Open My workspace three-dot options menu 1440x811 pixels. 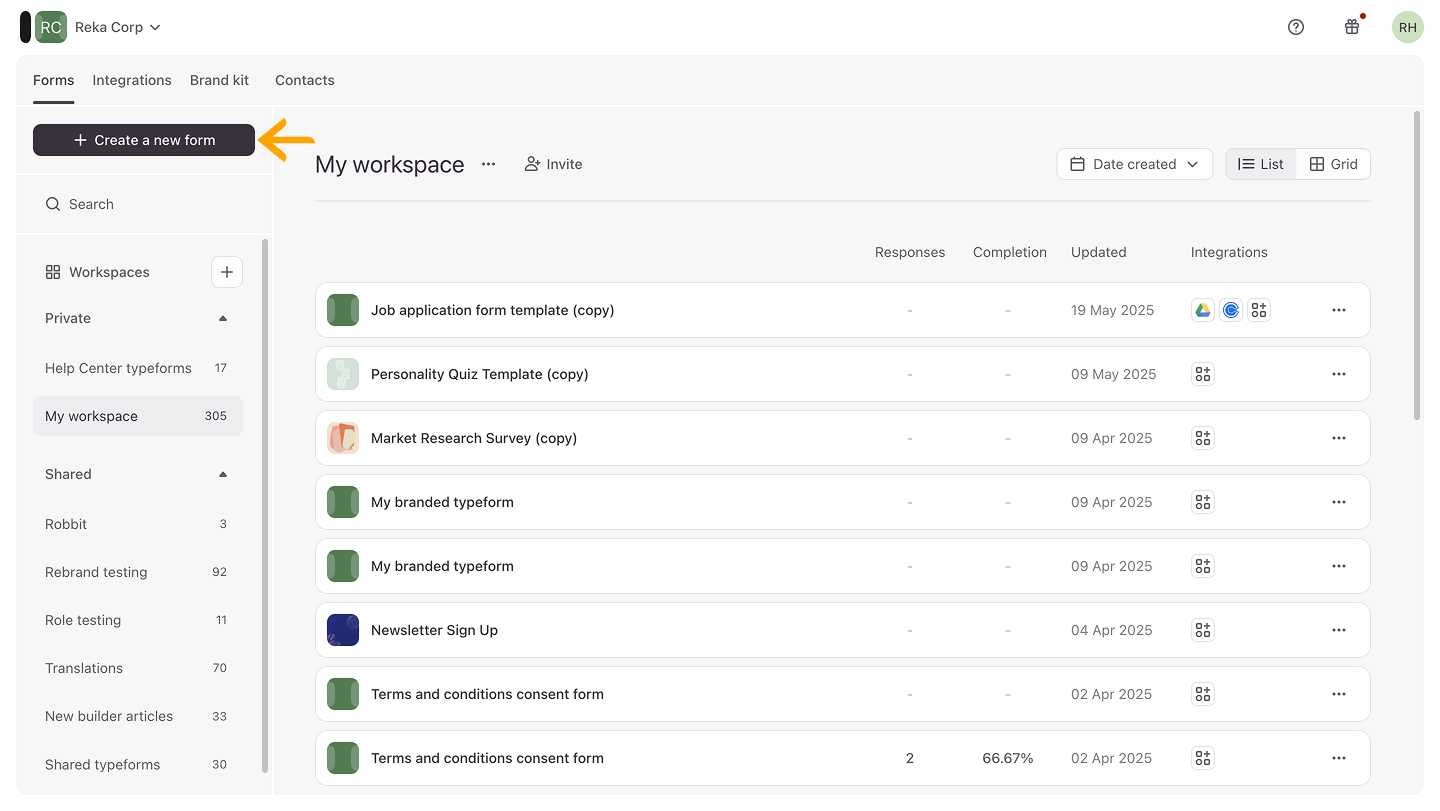tap(488, 164)
